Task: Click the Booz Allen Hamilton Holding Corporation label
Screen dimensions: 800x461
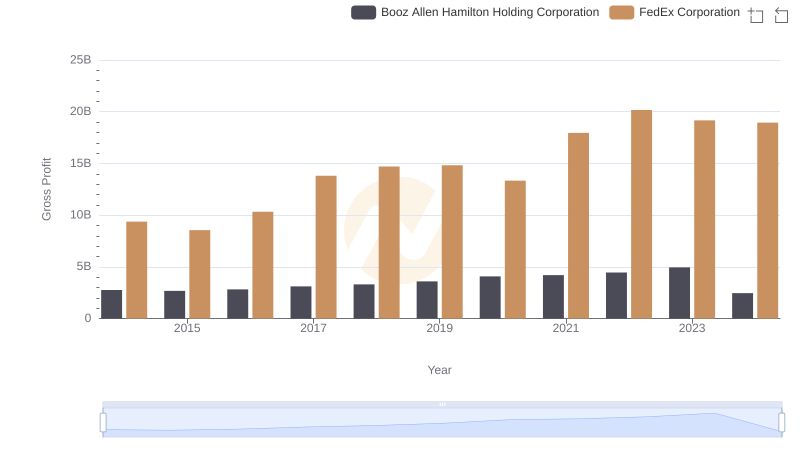Action: coord(490,12)
